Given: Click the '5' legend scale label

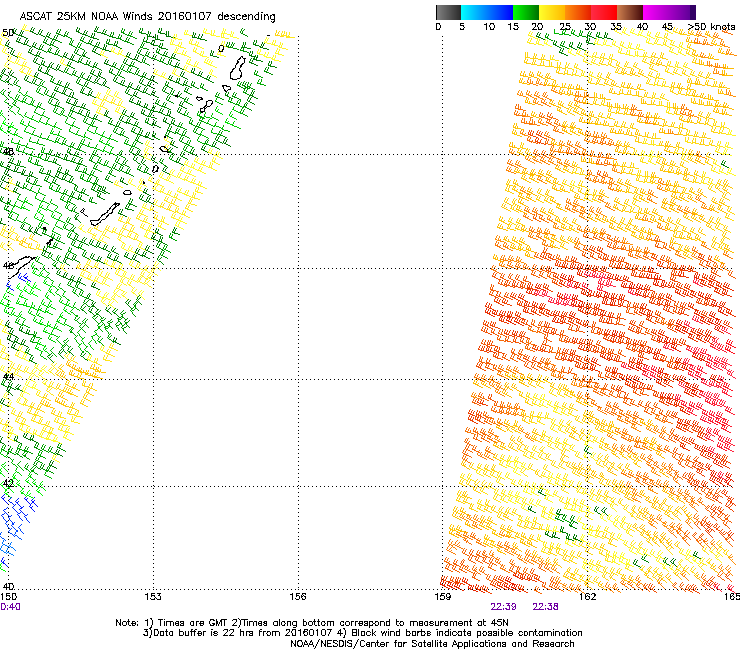Looking at the screenshot, I should click(x=462, y=27).
